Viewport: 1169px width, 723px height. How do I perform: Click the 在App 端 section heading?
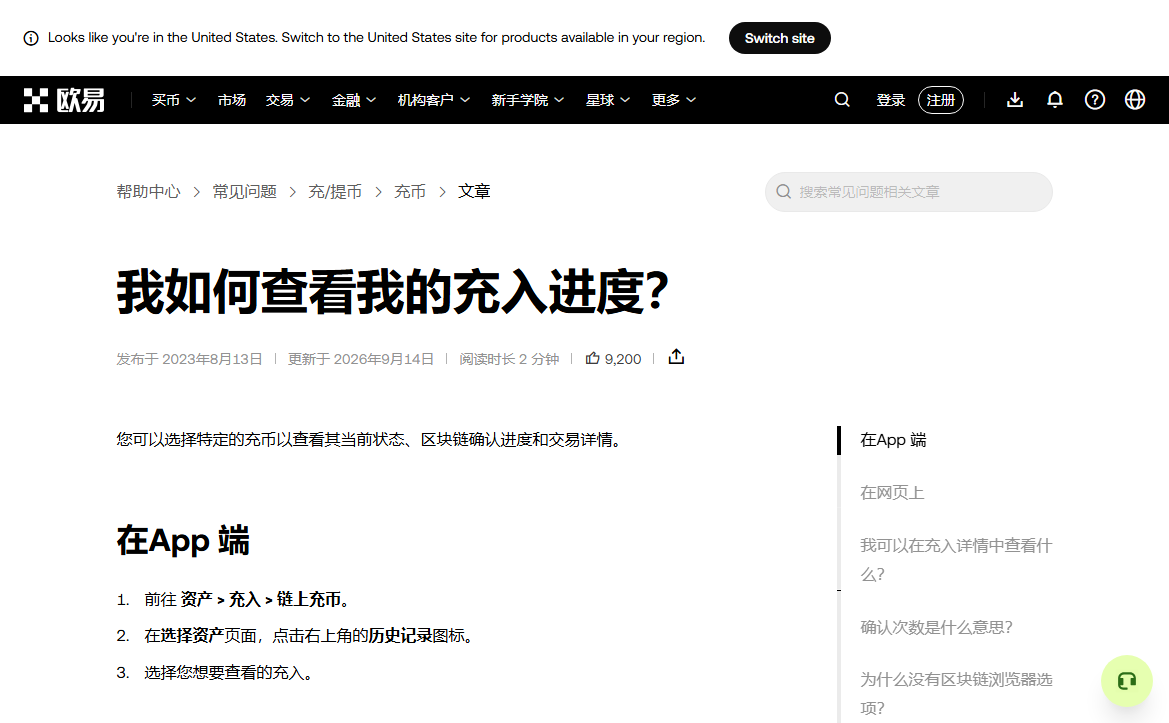point(183,540)
